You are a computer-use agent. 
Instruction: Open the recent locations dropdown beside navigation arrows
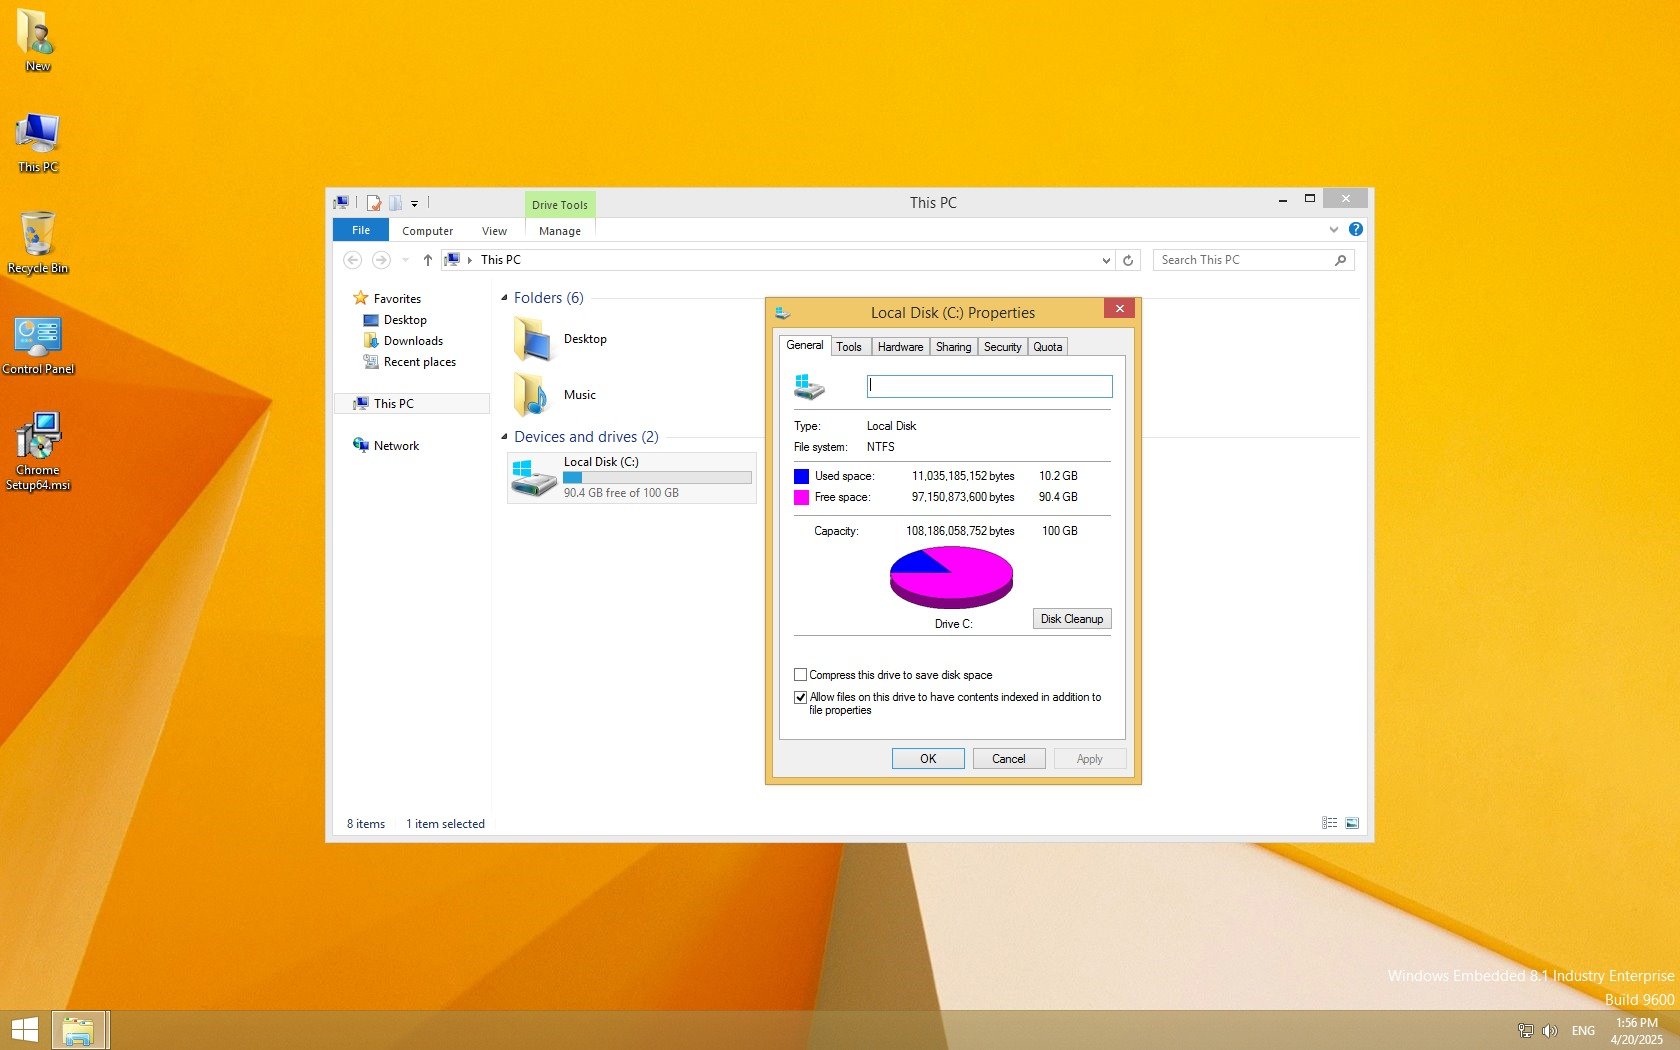(x=405, y=260)
